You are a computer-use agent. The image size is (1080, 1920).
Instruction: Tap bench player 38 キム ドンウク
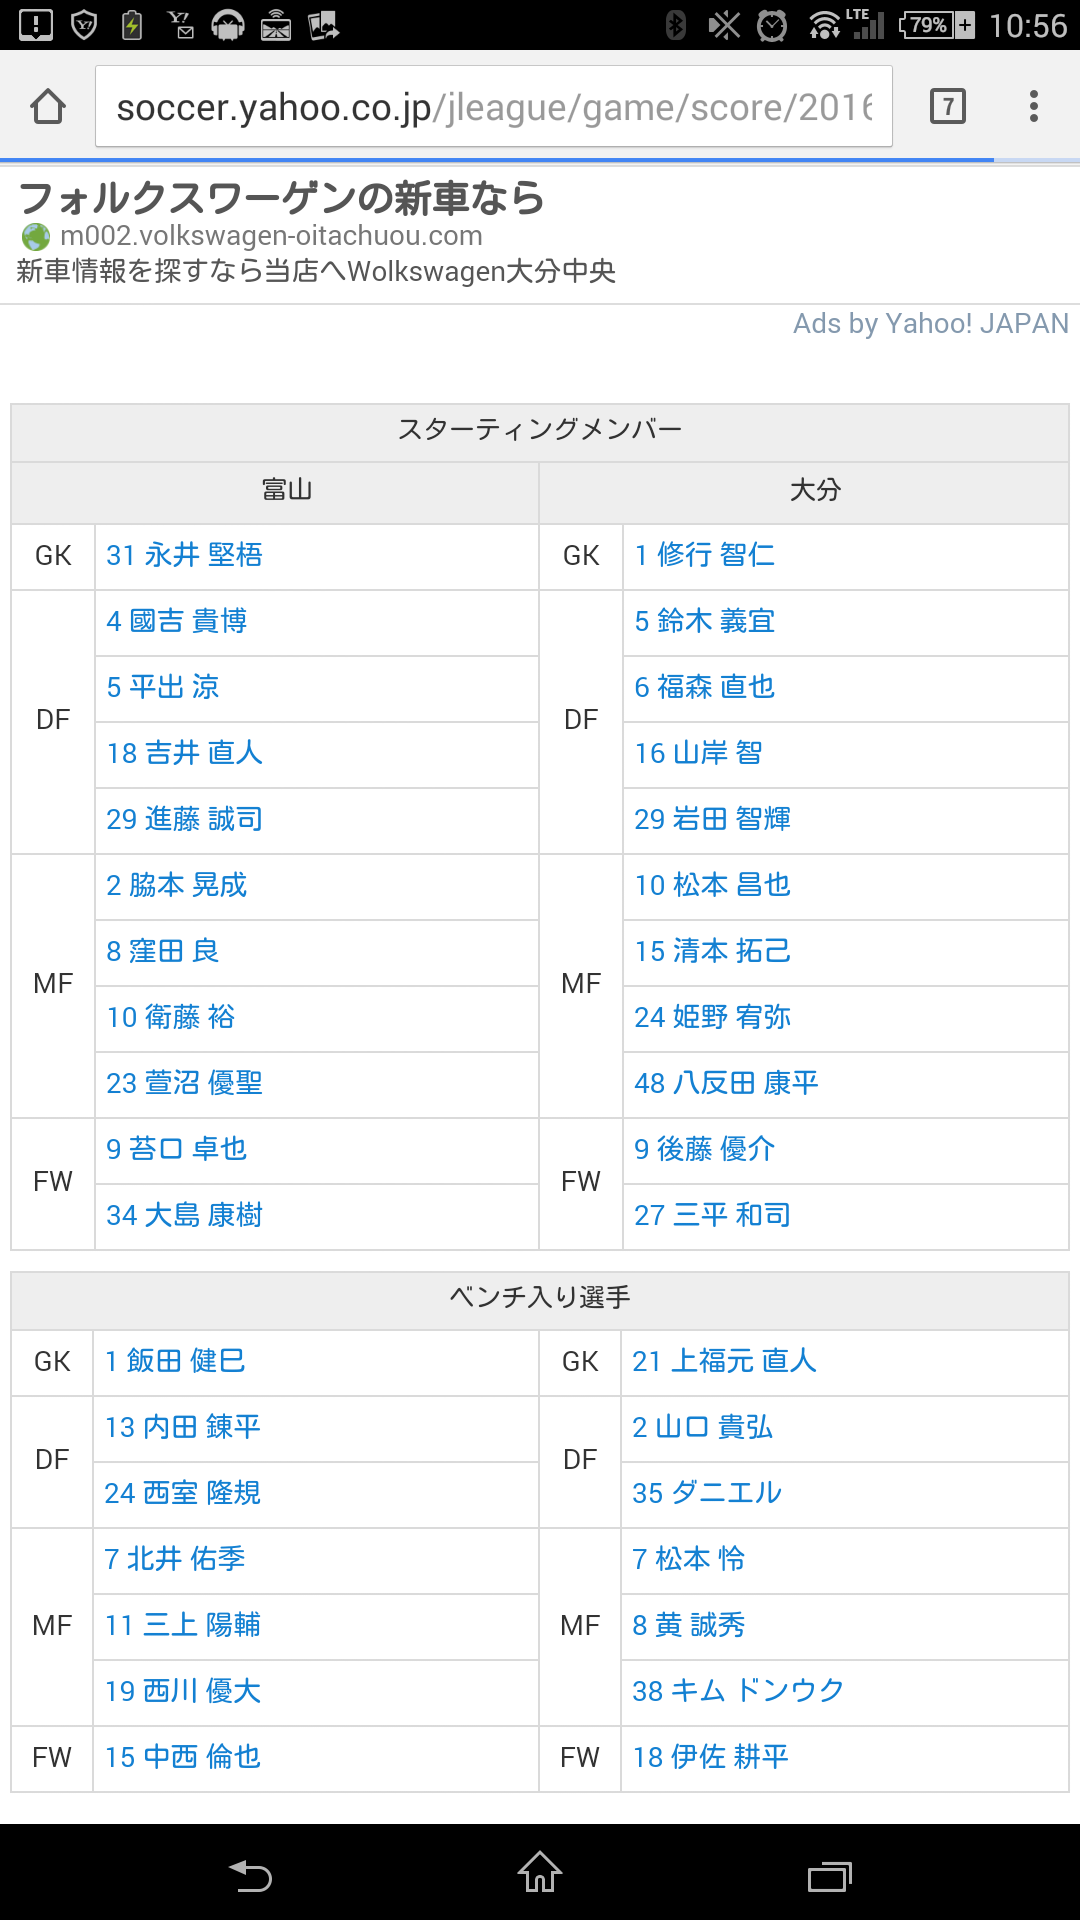738,1691
